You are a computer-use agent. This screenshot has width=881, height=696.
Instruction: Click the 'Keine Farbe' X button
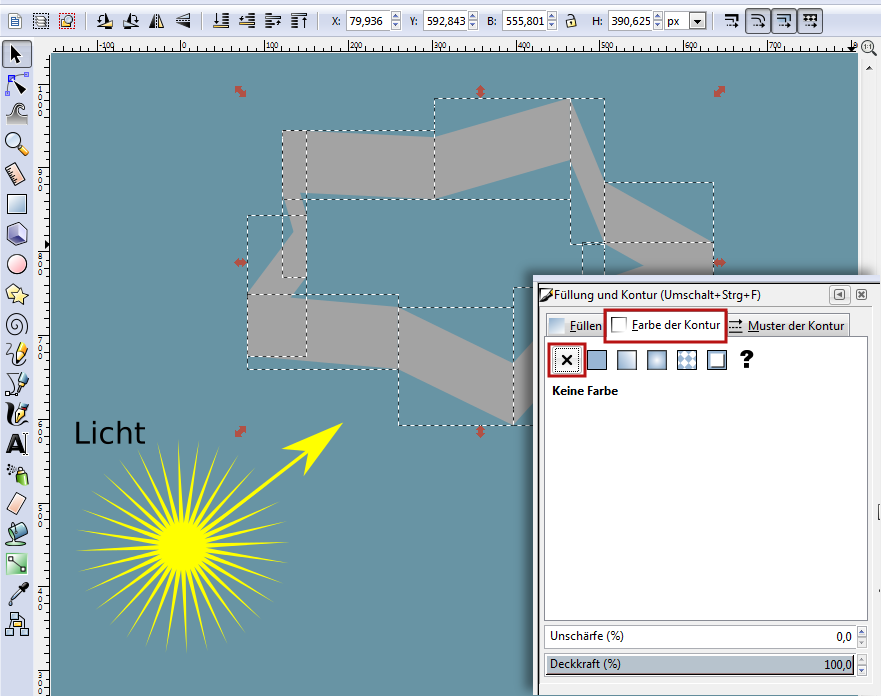[x=567, y=359]
